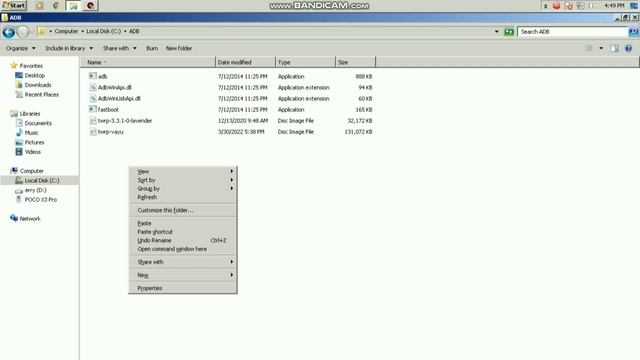Select the AdbWinUsbApi.dll file icon
The height and width of the screenshot is (360, 640).
93,98
